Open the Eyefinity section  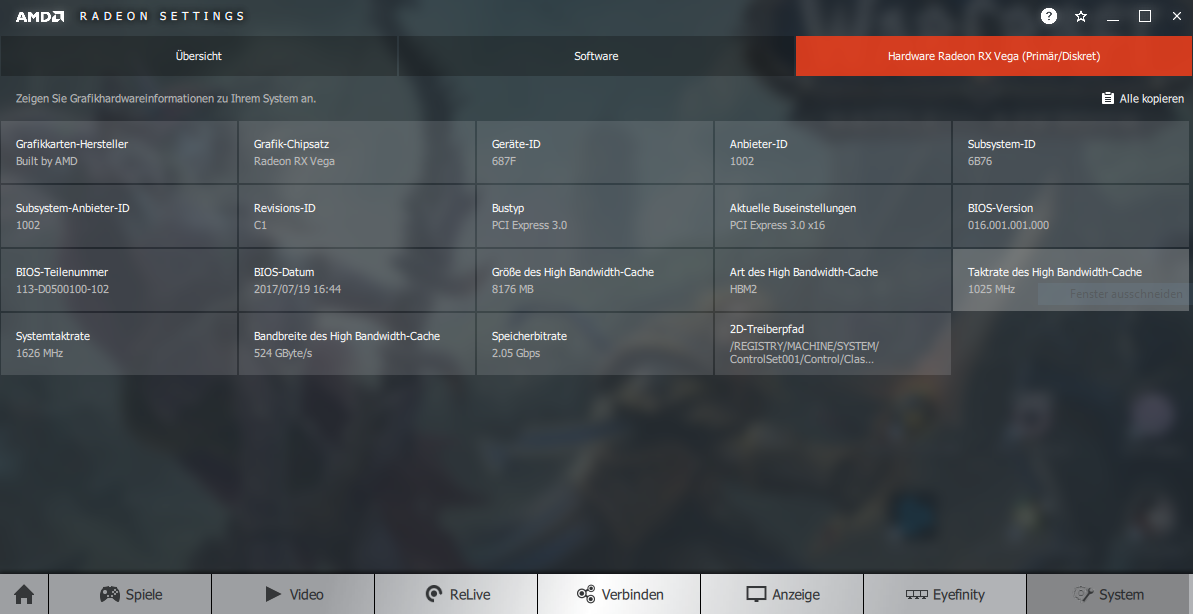click(x=944, y=594)
